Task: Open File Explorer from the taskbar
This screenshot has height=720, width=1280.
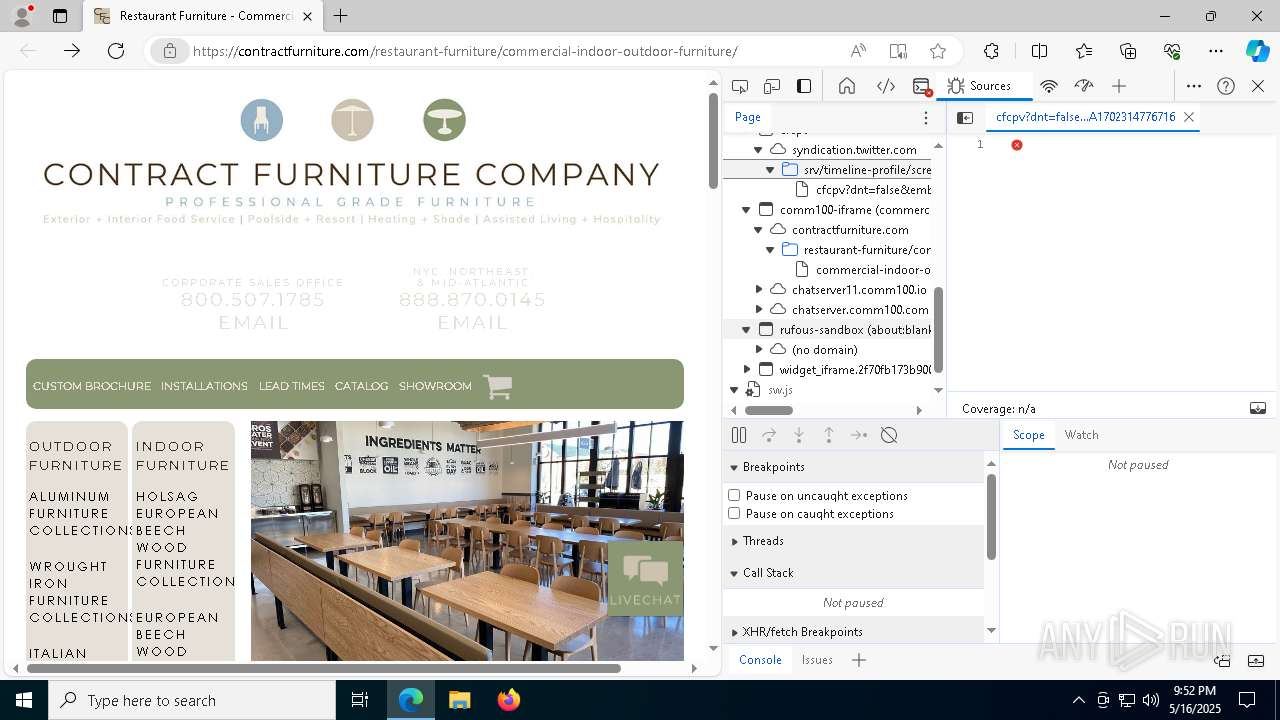Action: click(460, 700)
